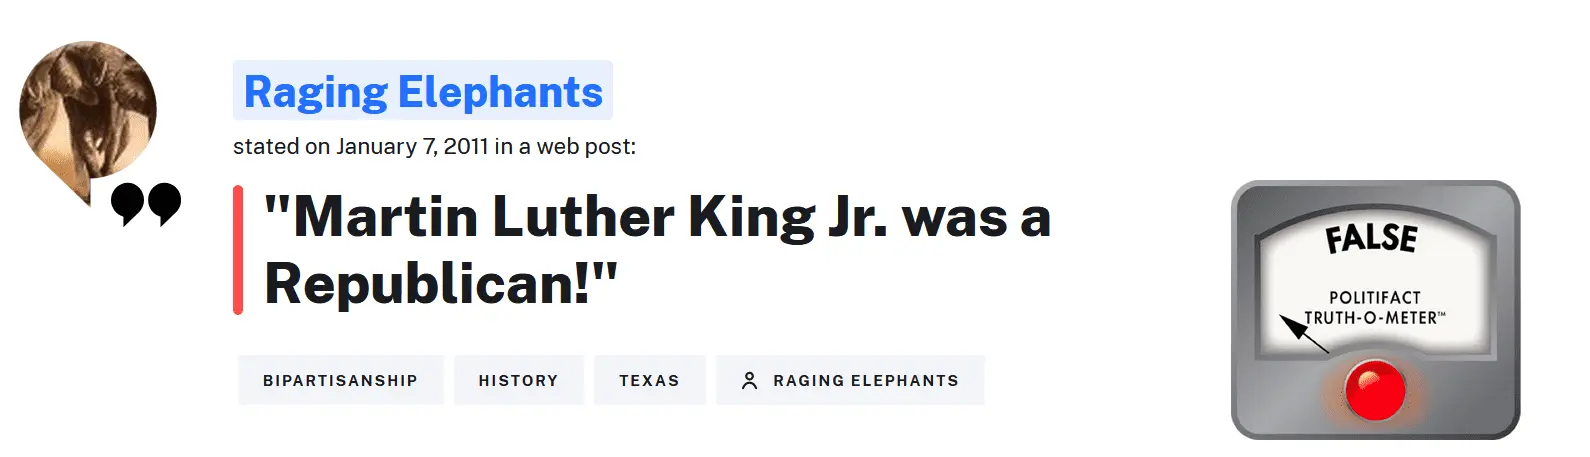
Task: Click the RAGING ELEPHANTS tag label text
Action: point(866,381)
